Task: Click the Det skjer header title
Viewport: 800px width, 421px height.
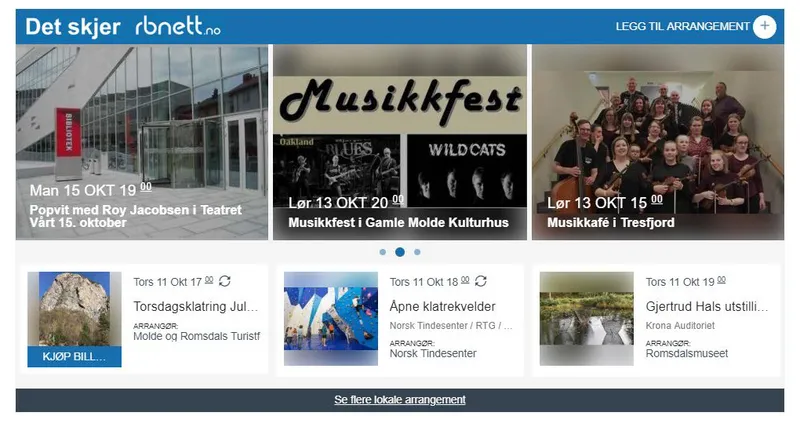Action: click(x=73, y=27)
